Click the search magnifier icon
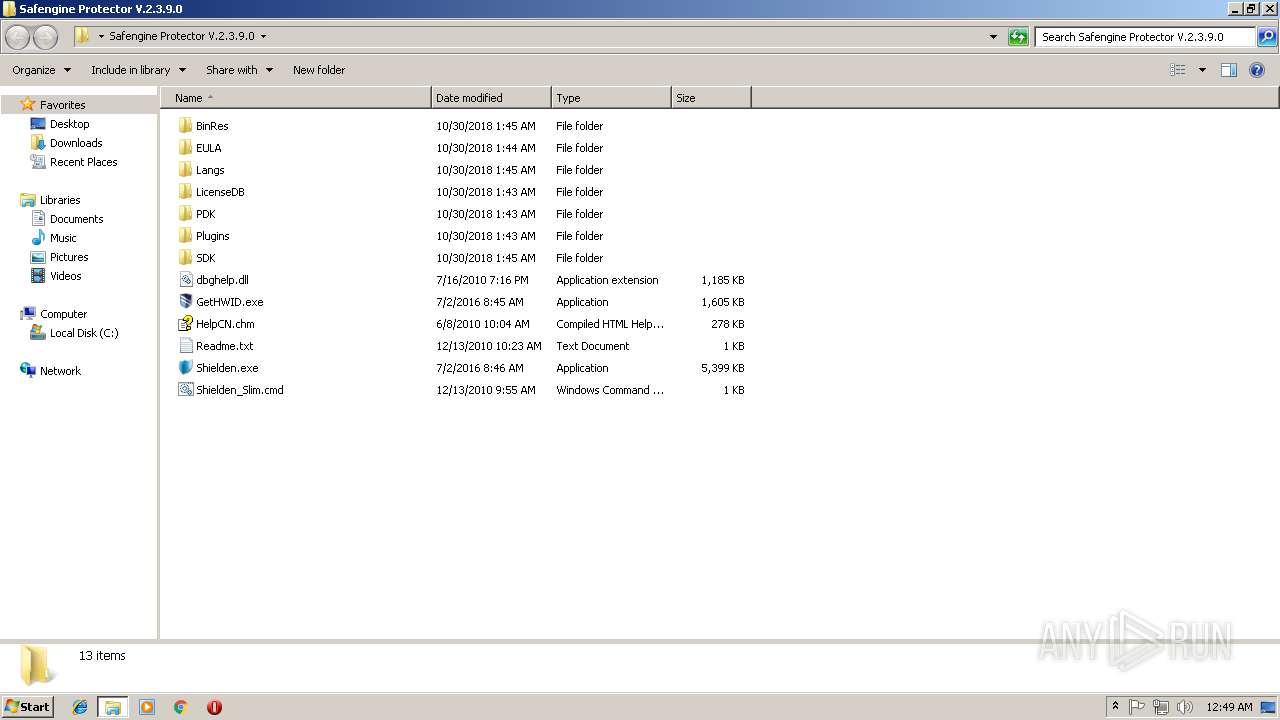Screen dimensions: 1280x720 point(1267,37)
